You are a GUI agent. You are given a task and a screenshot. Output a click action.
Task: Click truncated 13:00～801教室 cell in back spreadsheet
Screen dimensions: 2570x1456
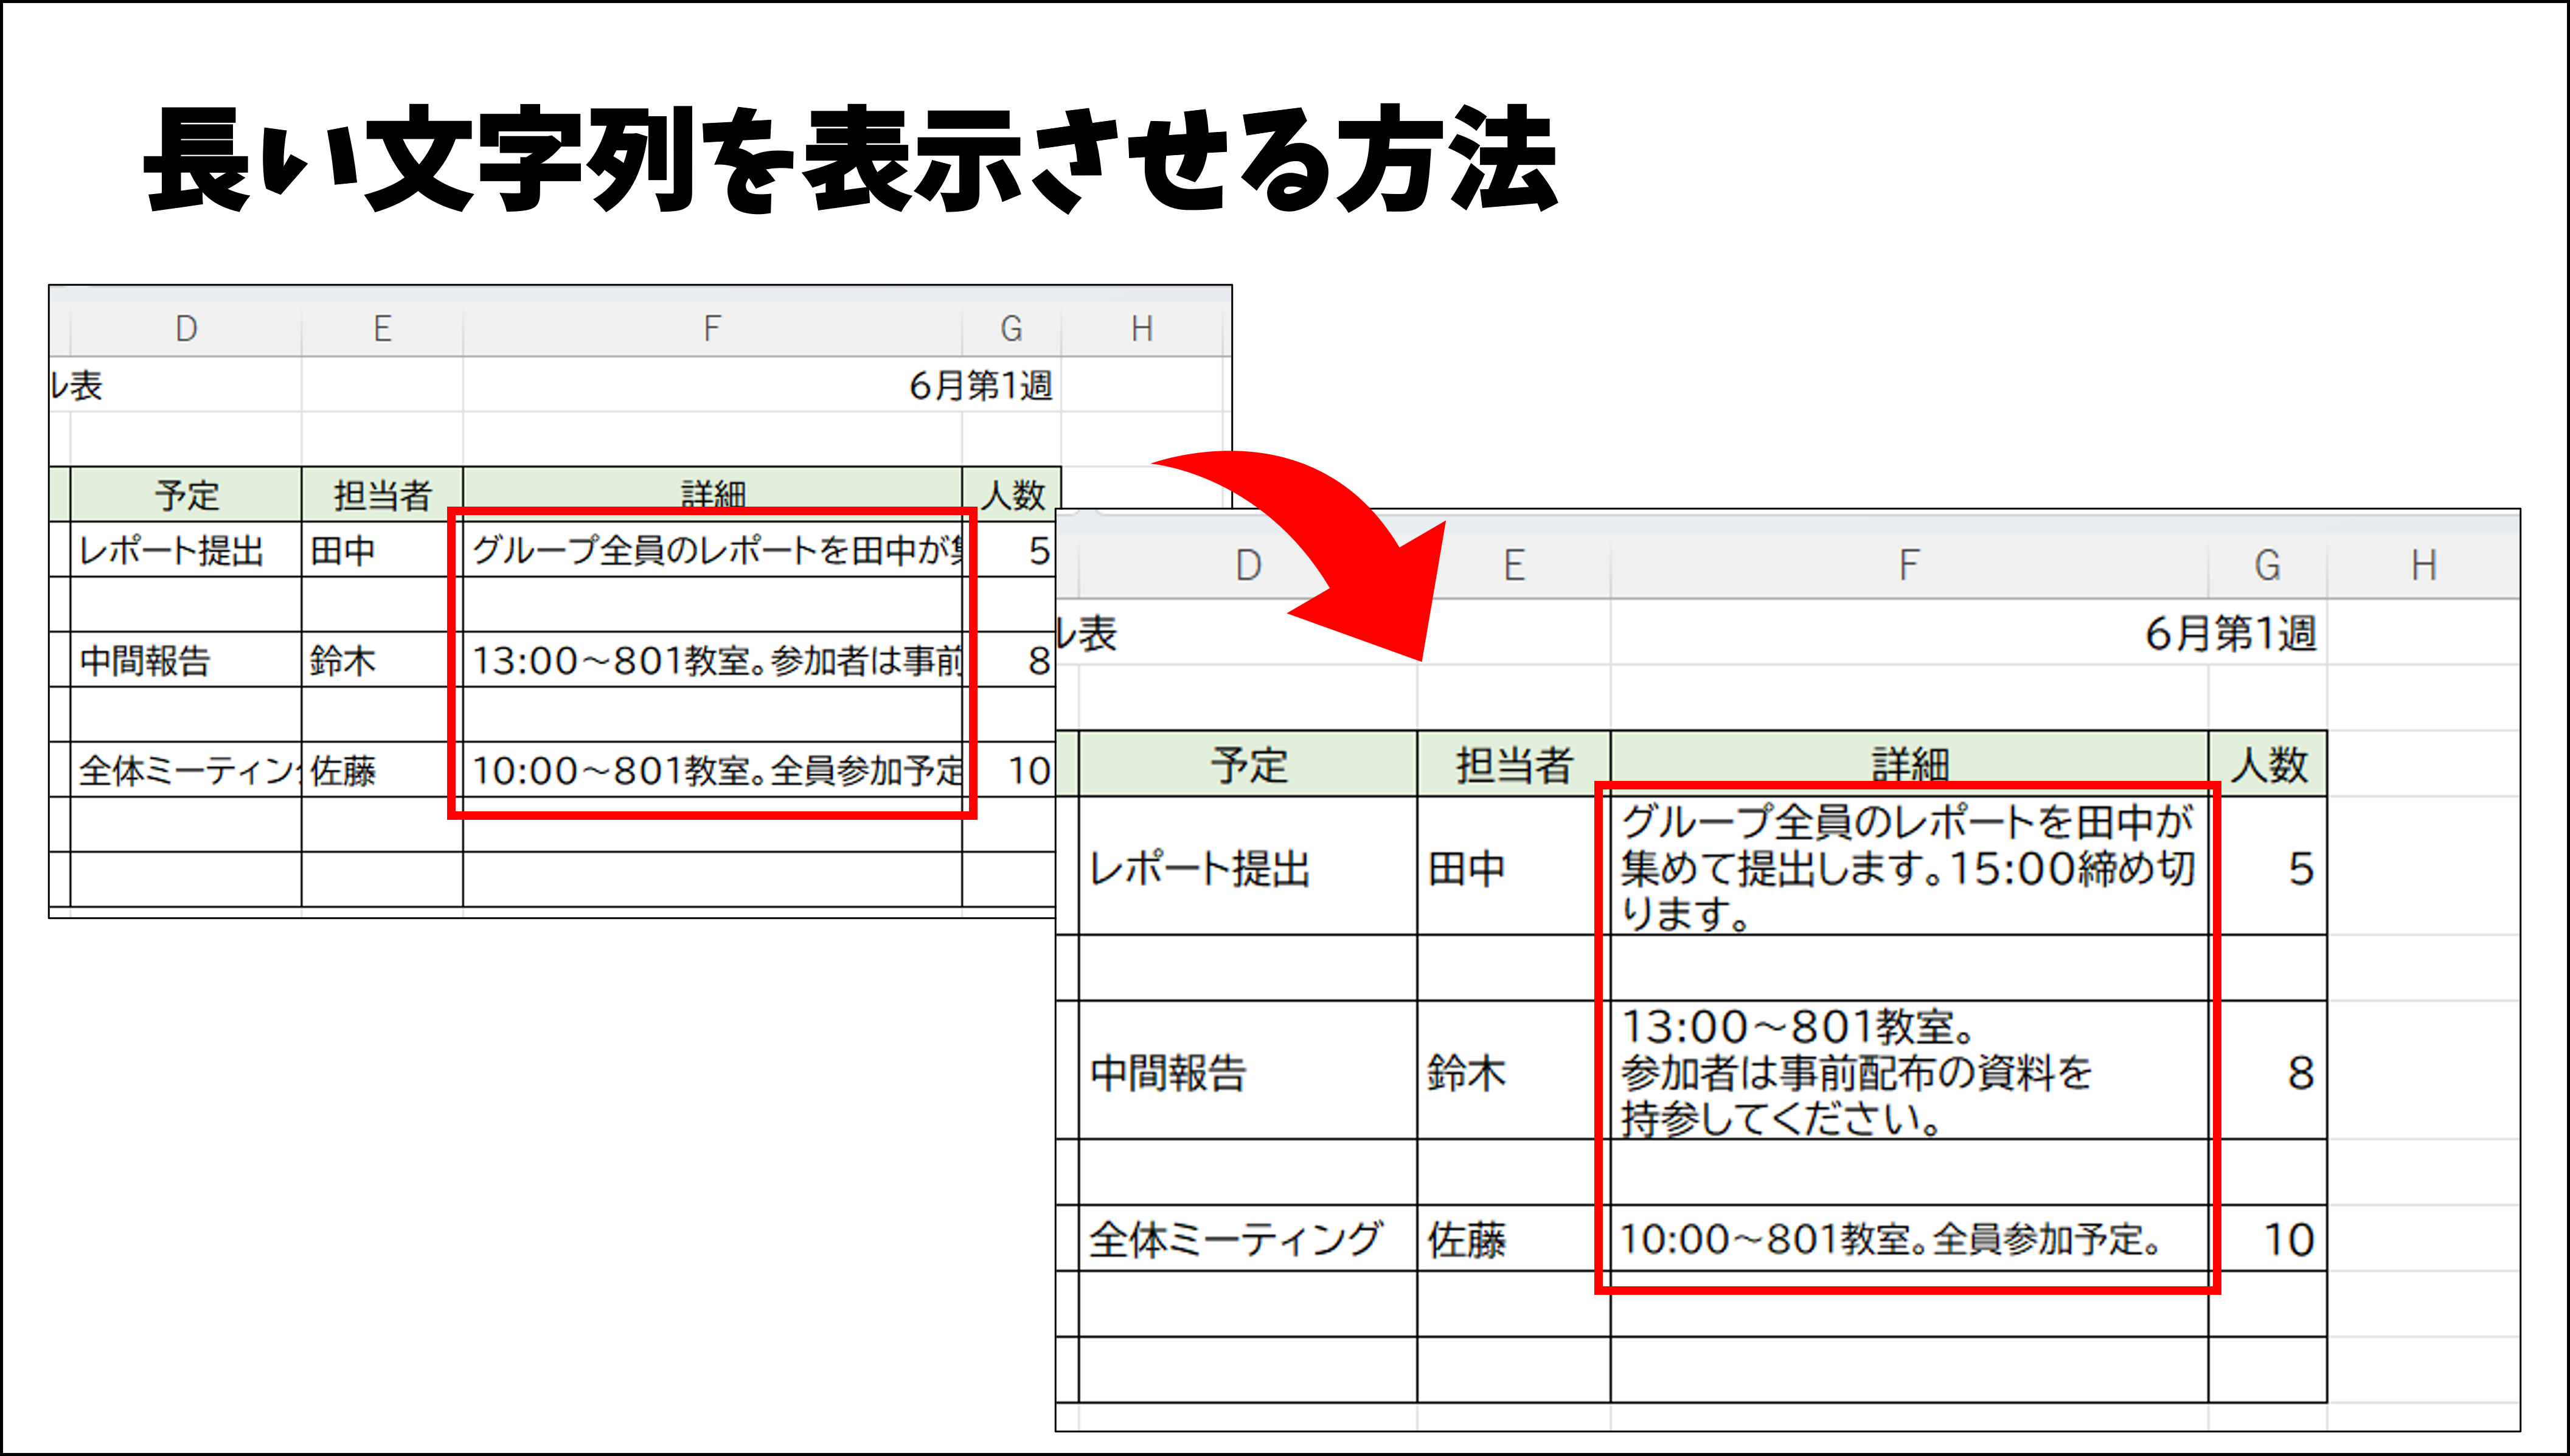(712, 659)
